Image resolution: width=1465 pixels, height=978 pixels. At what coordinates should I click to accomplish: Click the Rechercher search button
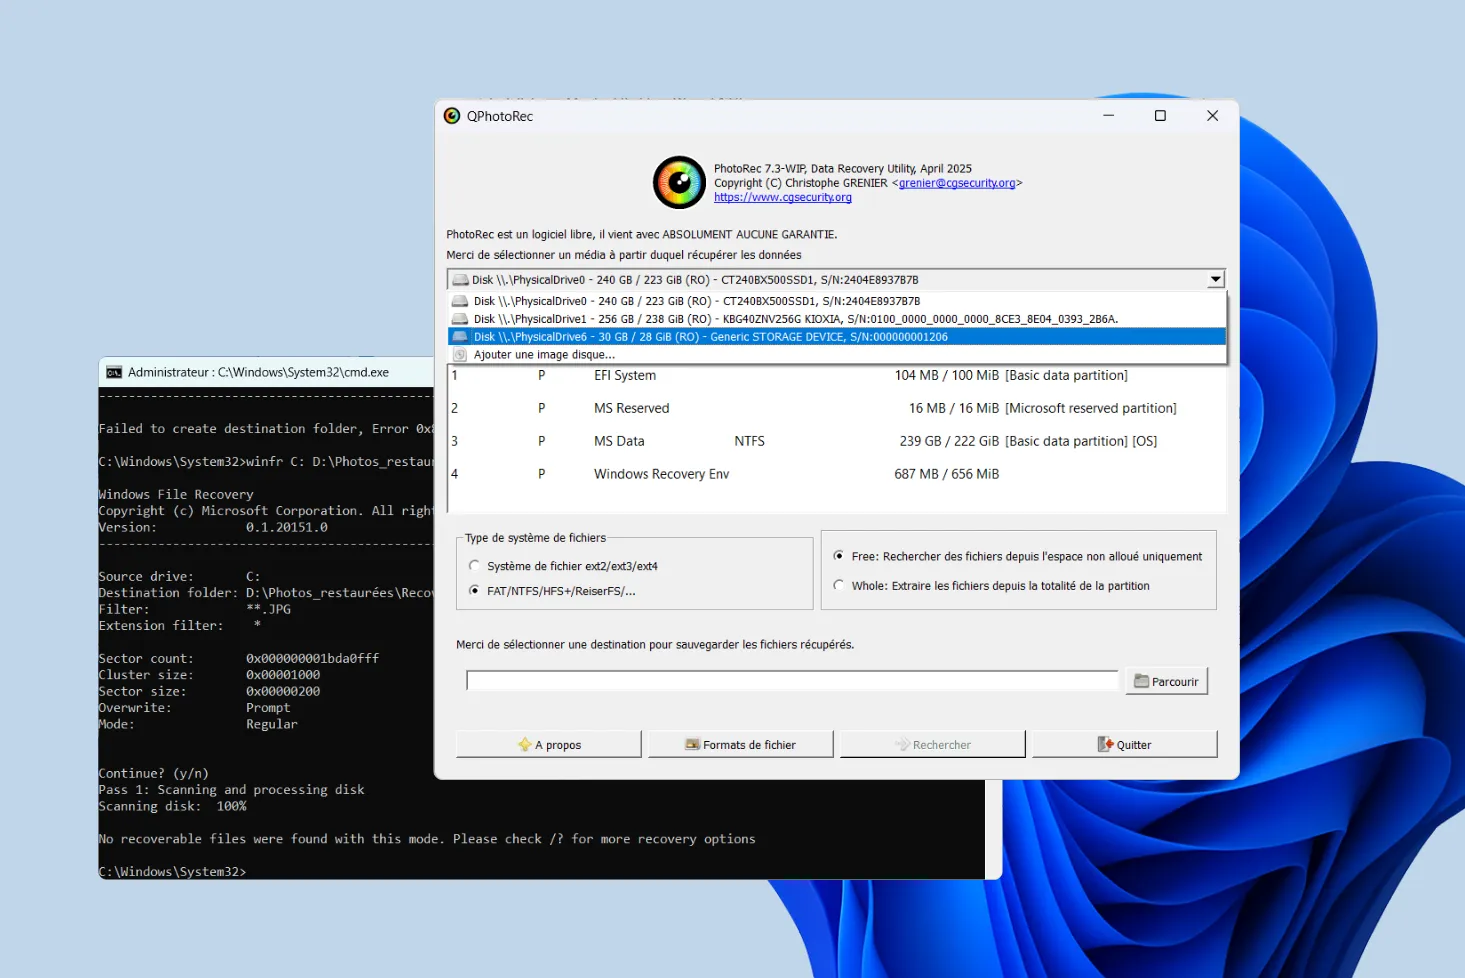point(933,745)
